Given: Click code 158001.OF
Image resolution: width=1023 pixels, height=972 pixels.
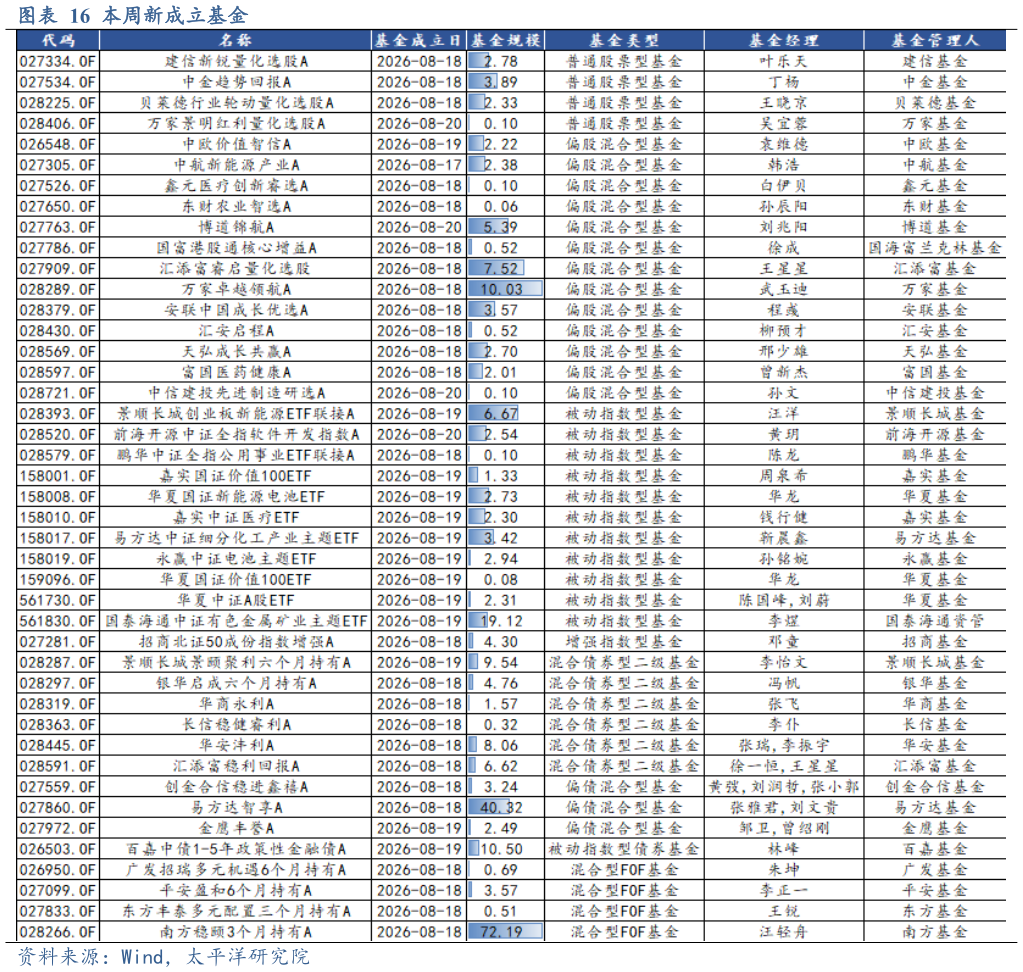Looking at the screenshot, I should coord(57,476).
